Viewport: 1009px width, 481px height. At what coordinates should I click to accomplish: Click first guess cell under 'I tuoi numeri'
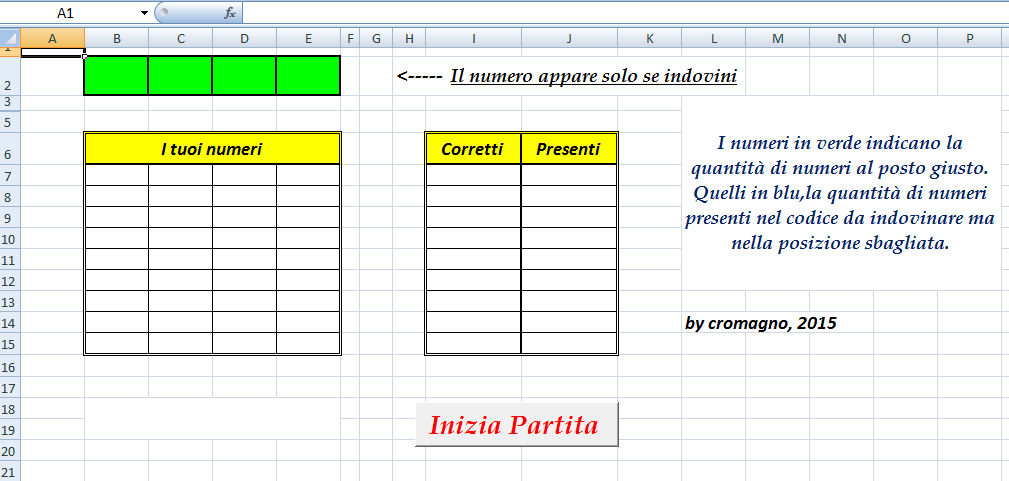116,175
